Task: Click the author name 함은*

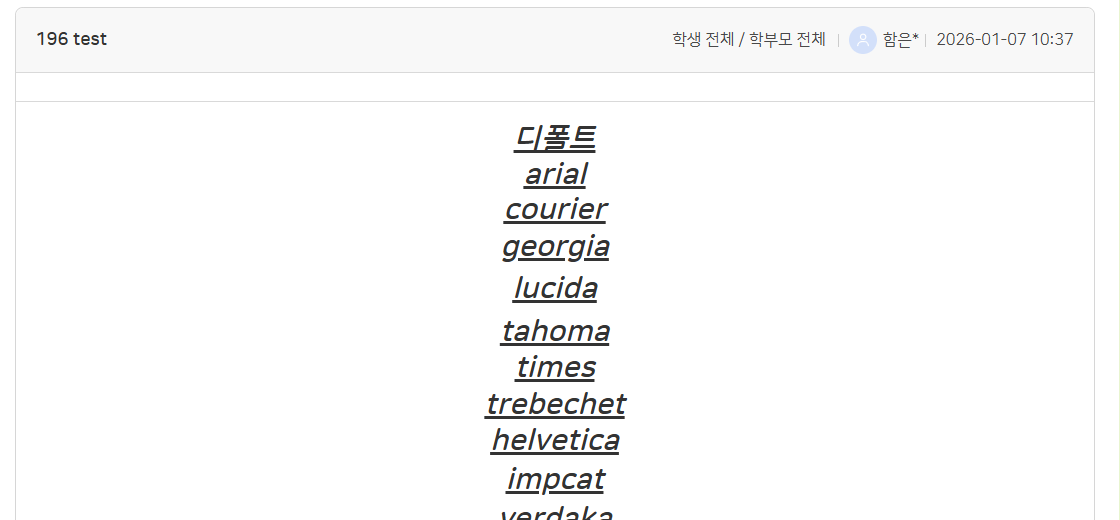Action: (900, 40)
